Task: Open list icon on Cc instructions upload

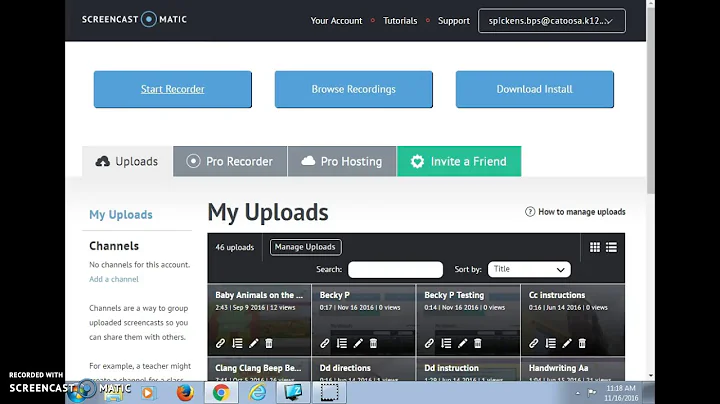Action: point(551,343)
